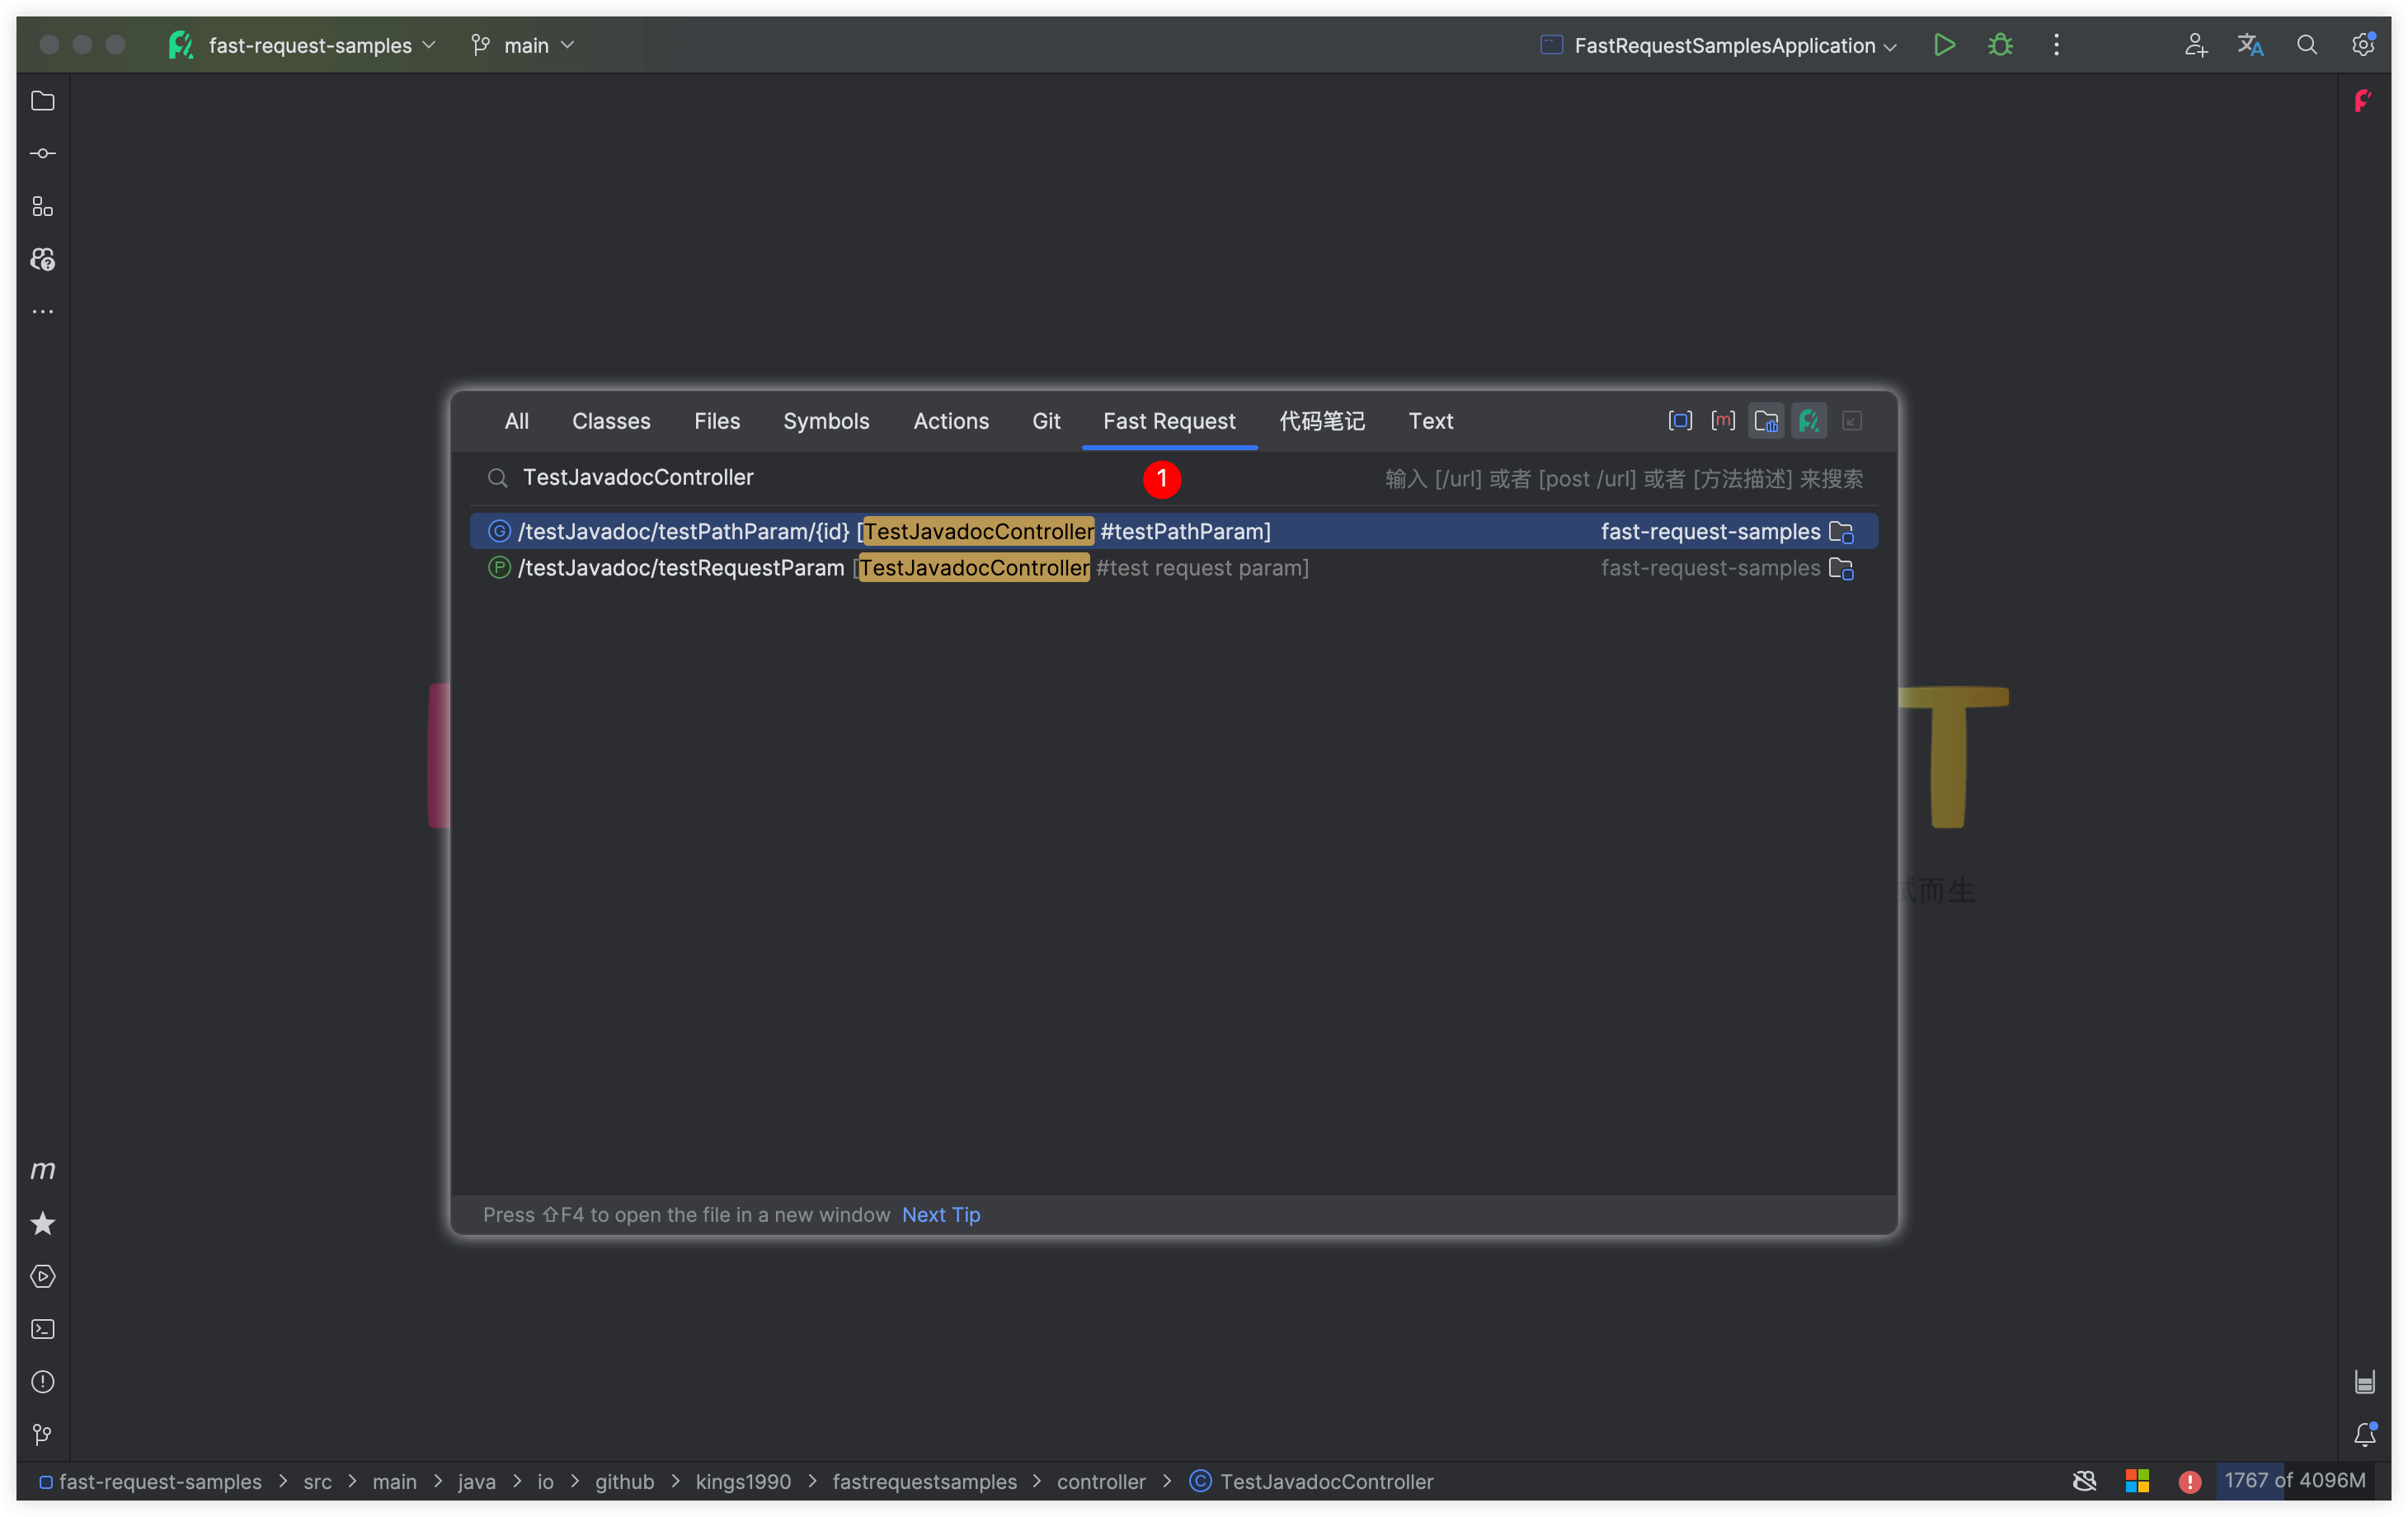Toggle the project folder filter icon
The height and width of the screenshot is (1517, 2408).
pos(1766,421)
